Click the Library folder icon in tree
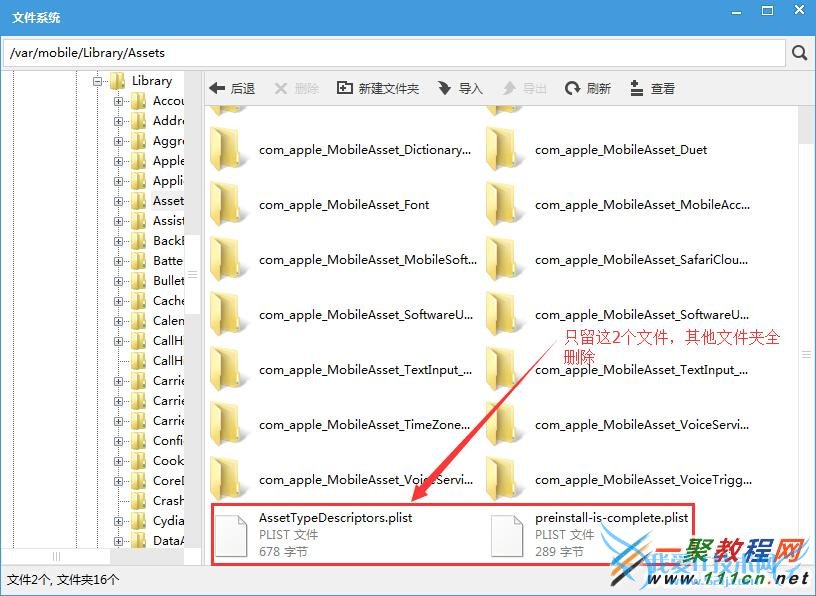Viewport: 816px width, 596px height. (x=118, y=81)
